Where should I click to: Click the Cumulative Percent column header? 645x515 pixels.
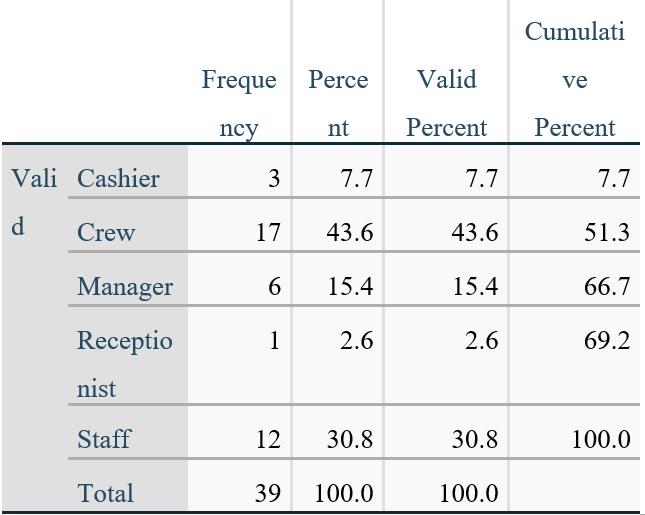click(x=574, y=80)
